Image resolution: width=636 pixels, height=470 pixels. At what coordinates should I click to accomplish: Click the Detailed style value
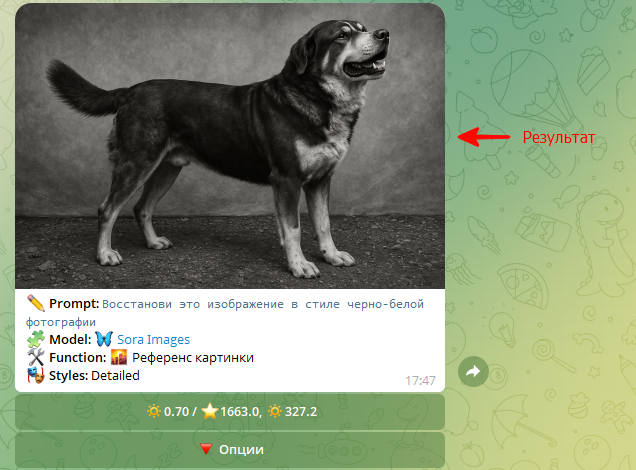(x=115, y=376)
